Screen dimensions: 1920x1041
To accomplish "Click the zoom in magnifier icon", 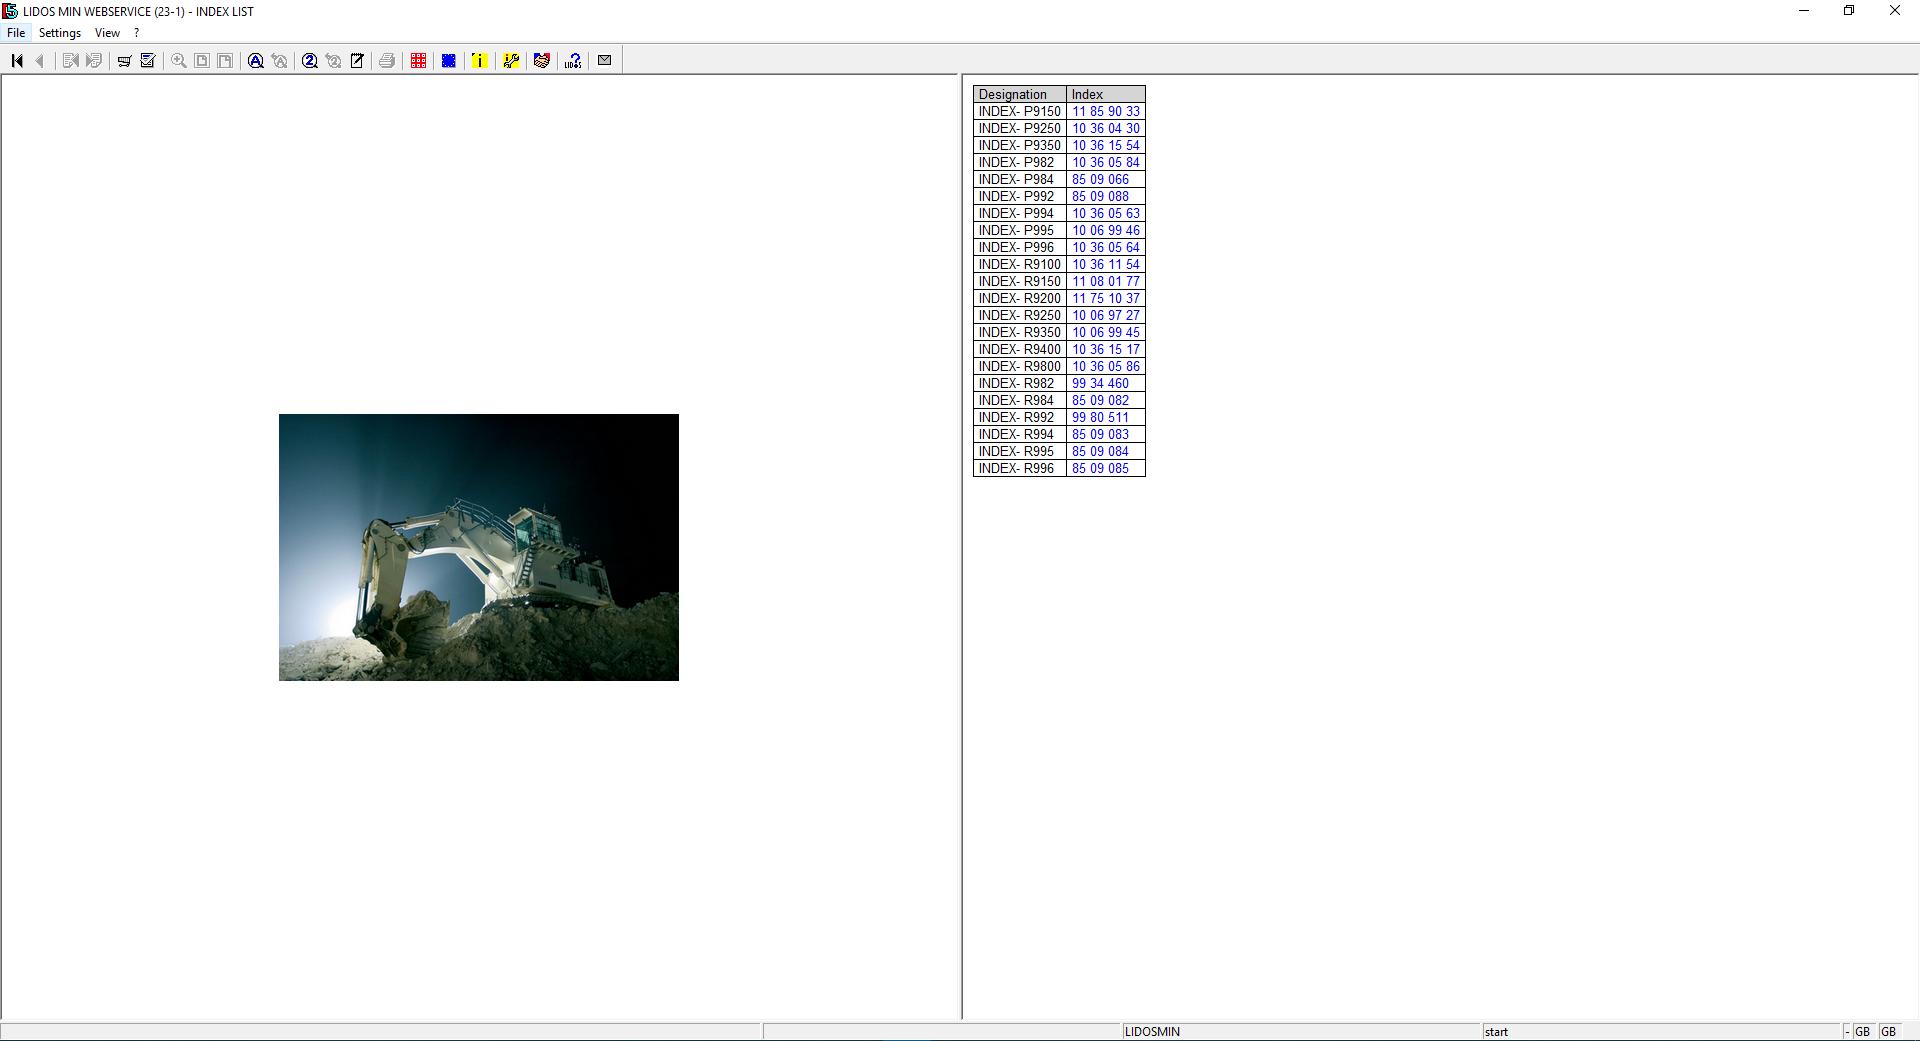I will click(x=179, y=61).
